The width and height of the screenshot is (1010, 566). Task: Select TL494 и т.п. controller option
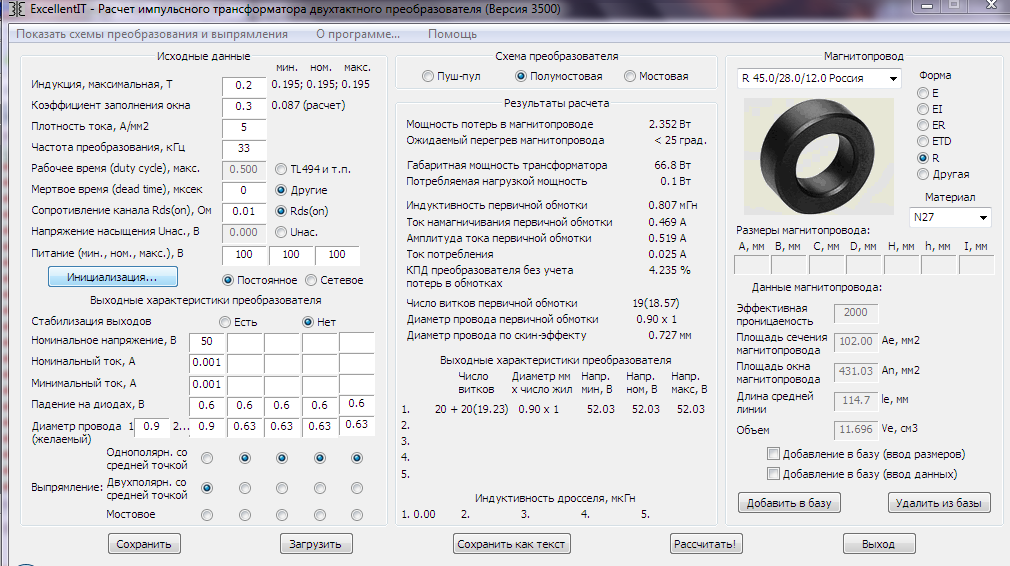tap(281, 169)
